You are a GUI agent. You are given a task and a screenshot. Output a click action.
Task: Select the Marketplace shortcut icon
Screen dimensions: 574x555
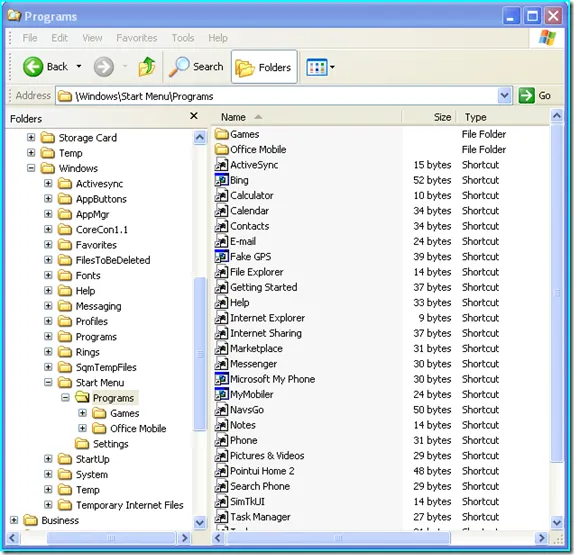point(221,349)
